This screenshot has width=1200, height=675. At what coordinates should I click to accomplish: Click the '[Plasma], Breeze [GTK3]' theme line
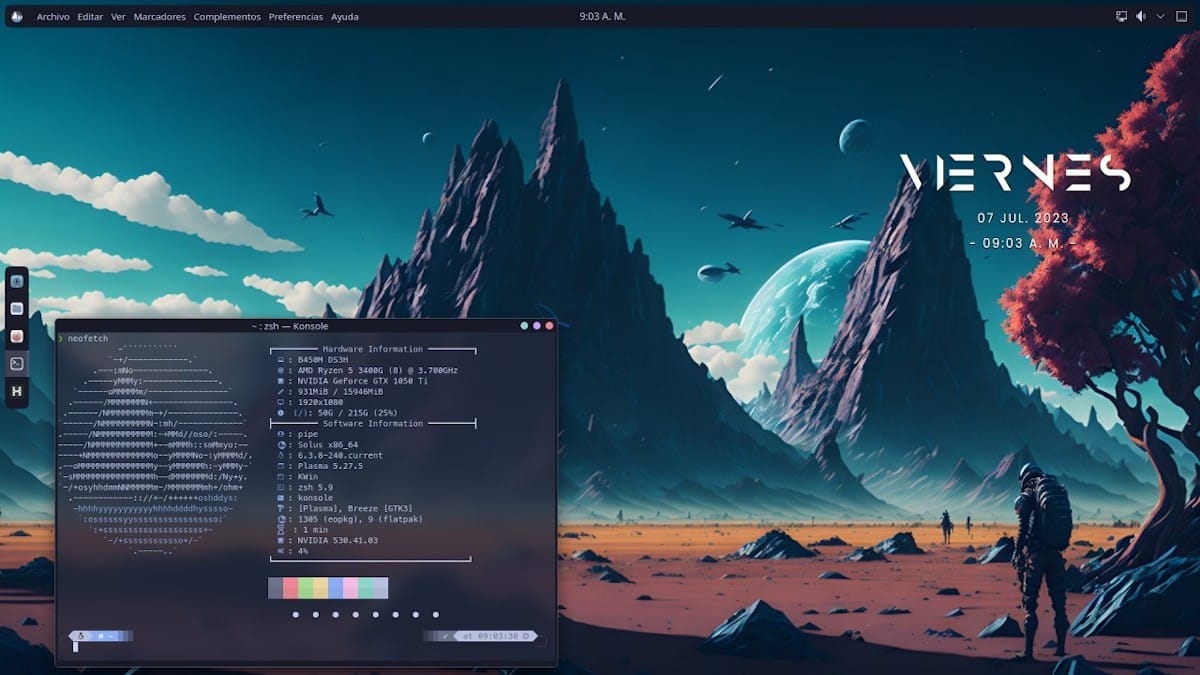coord(355,508)
